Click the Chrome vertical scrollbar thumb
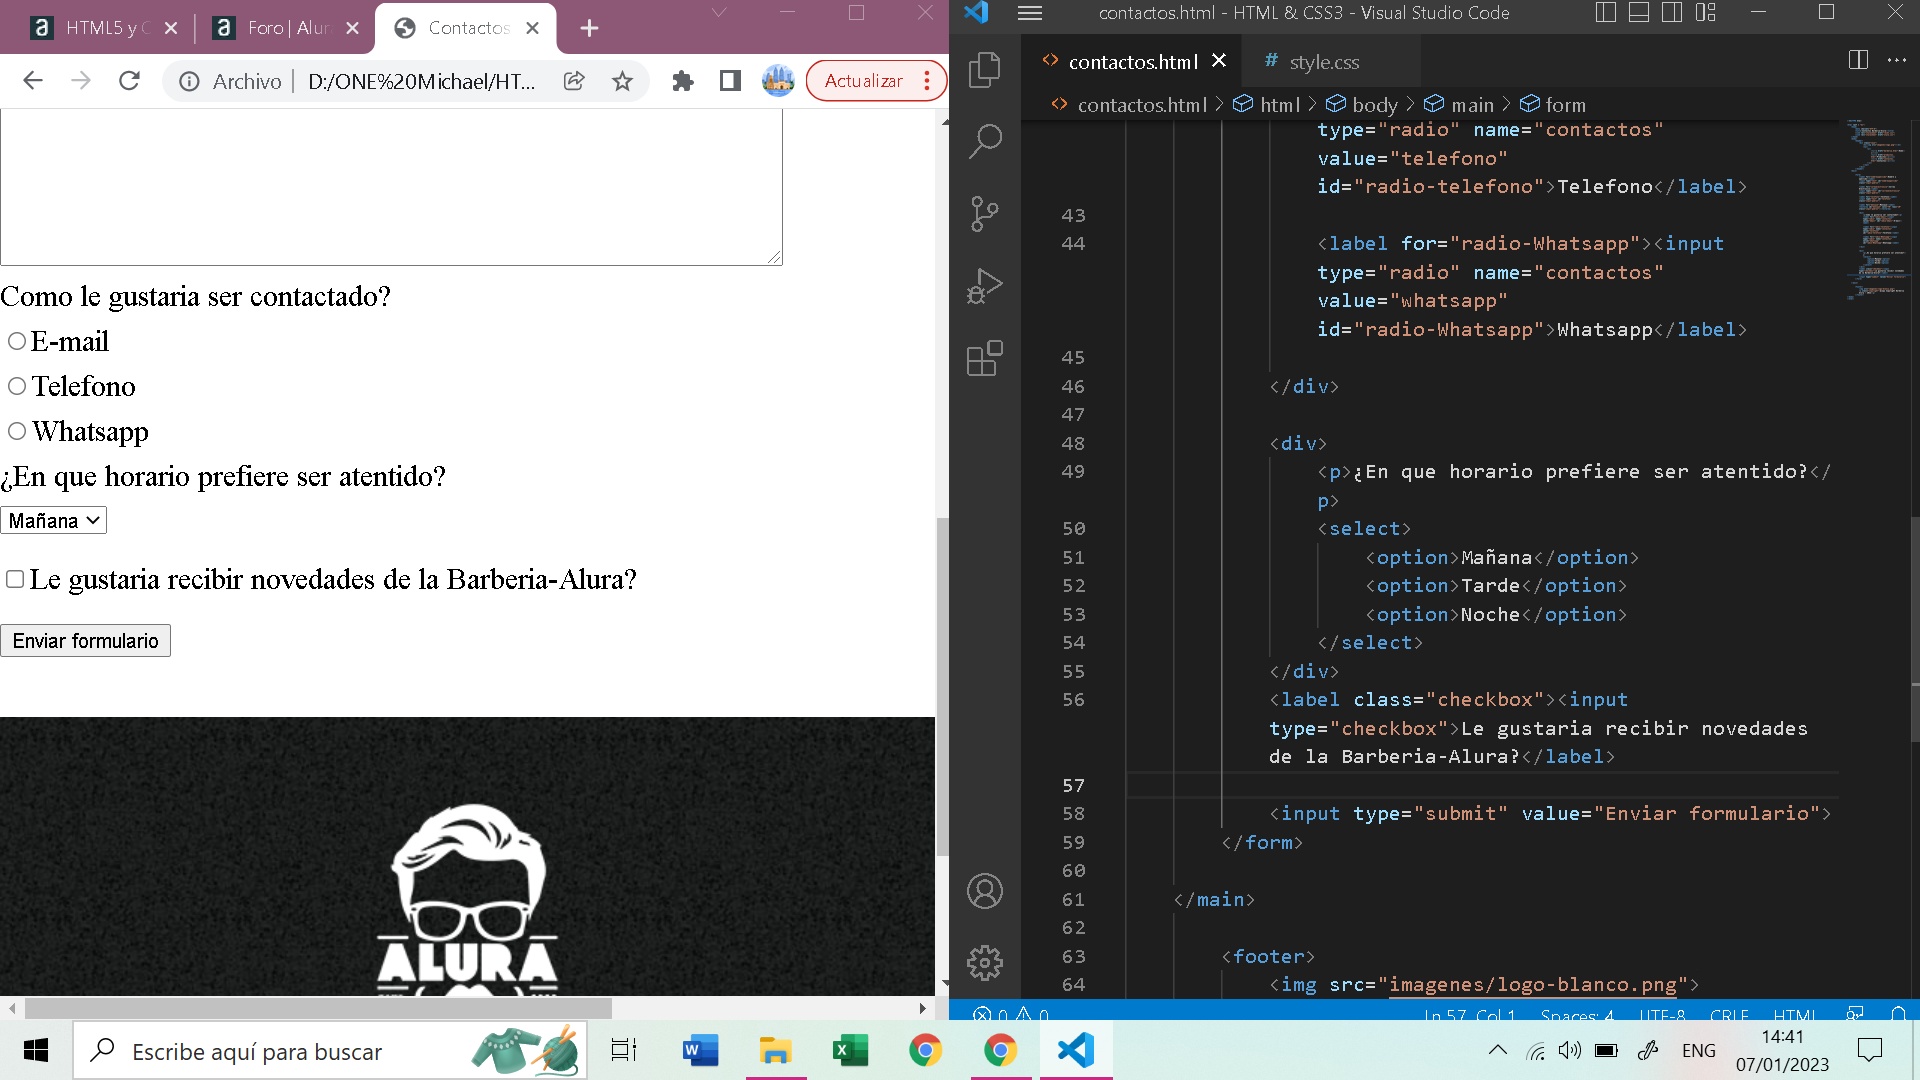Image resolution: width=1920 pixels, height=1080 pixels. (941, 687)
